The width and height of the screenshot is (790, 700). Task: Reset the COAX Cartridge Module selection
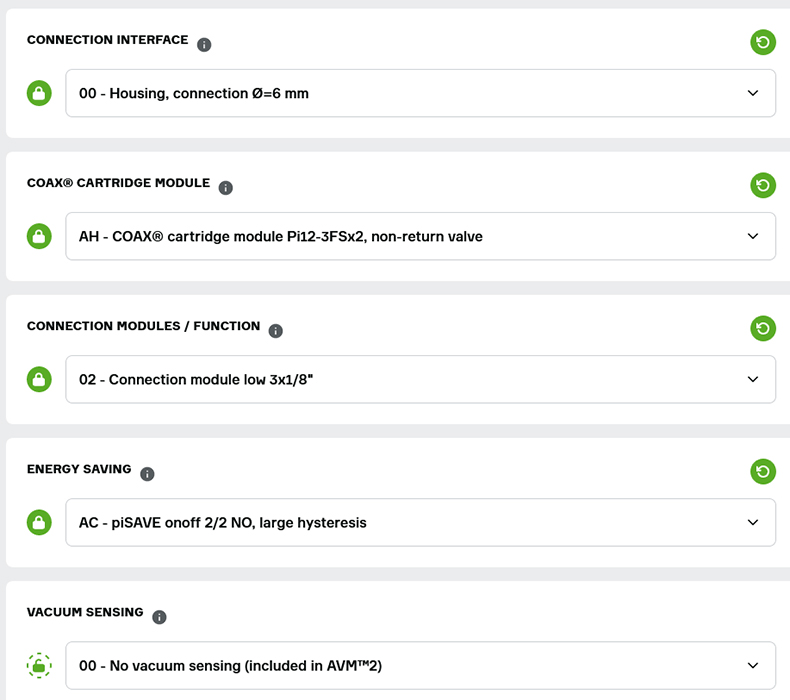pos(763,185)
